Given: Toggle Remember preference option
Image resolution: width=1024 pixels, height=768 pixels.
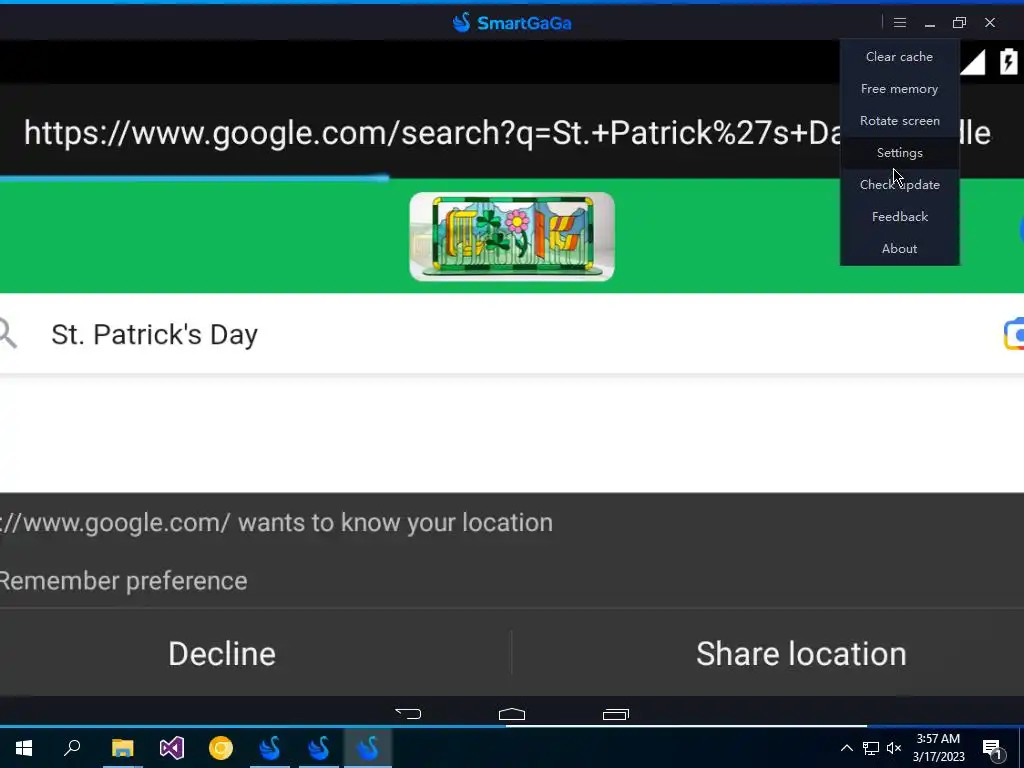Looking at the screenshot, I should click(x=123, y=581).
